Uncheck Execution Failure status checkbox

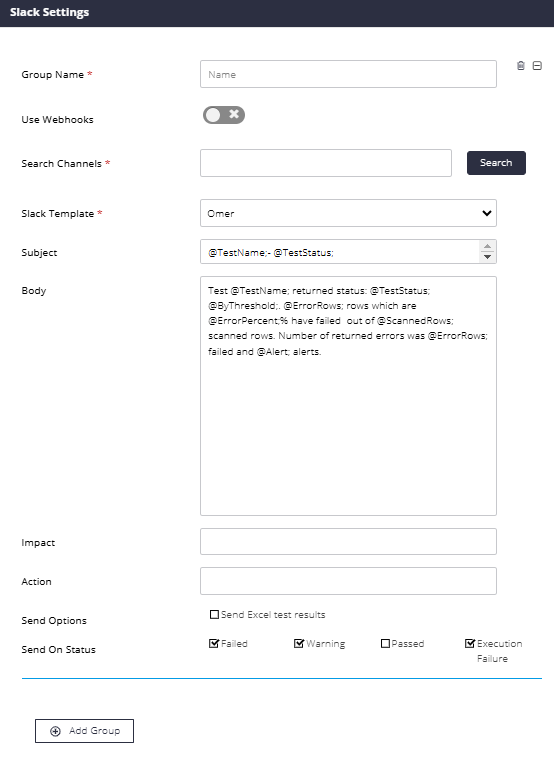tap(469, 643)
